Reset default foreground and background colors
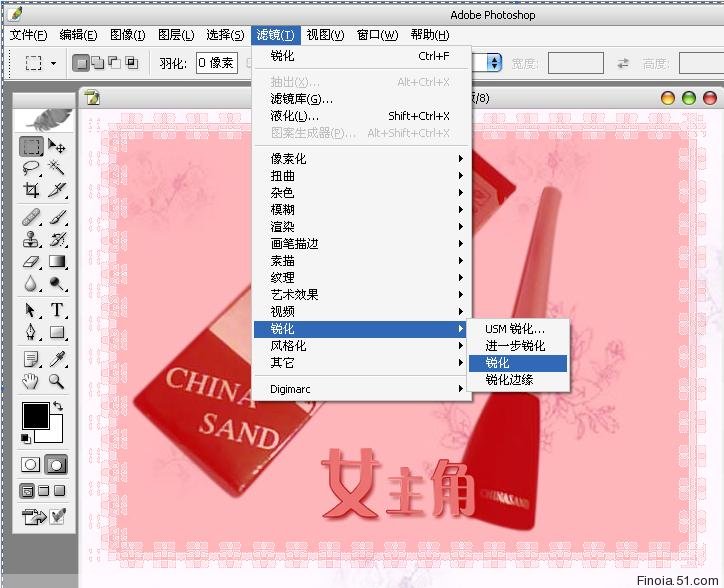This screenshot has width=724, height=588. click(26, 438)
